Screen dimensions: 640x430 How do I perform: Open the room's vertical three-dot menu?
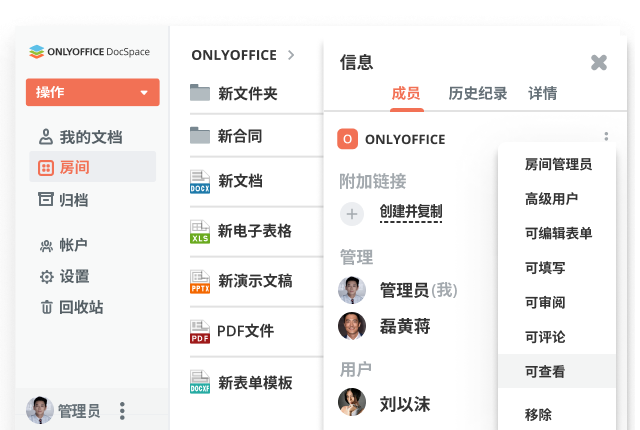606,136
